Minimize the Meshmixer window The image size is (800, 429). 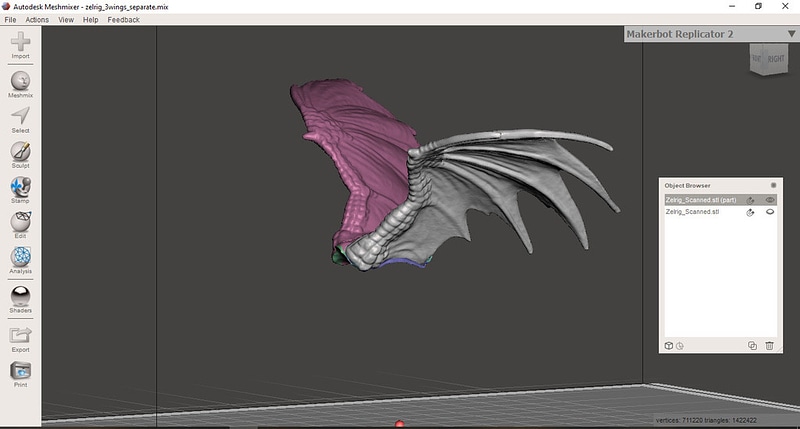pyautogui.click(x=732, y=6)
